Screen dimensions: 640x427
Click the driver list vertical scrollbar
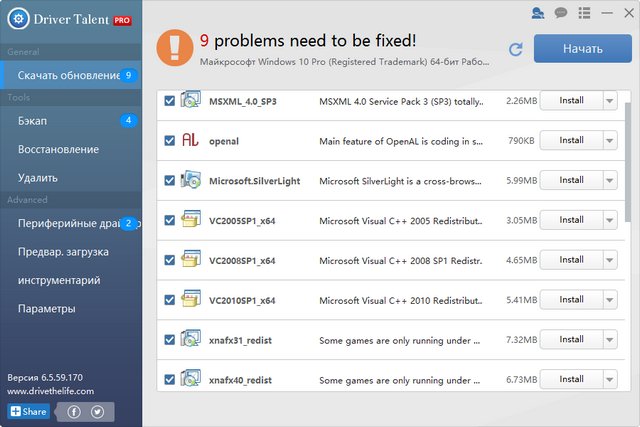click(628, 162)
